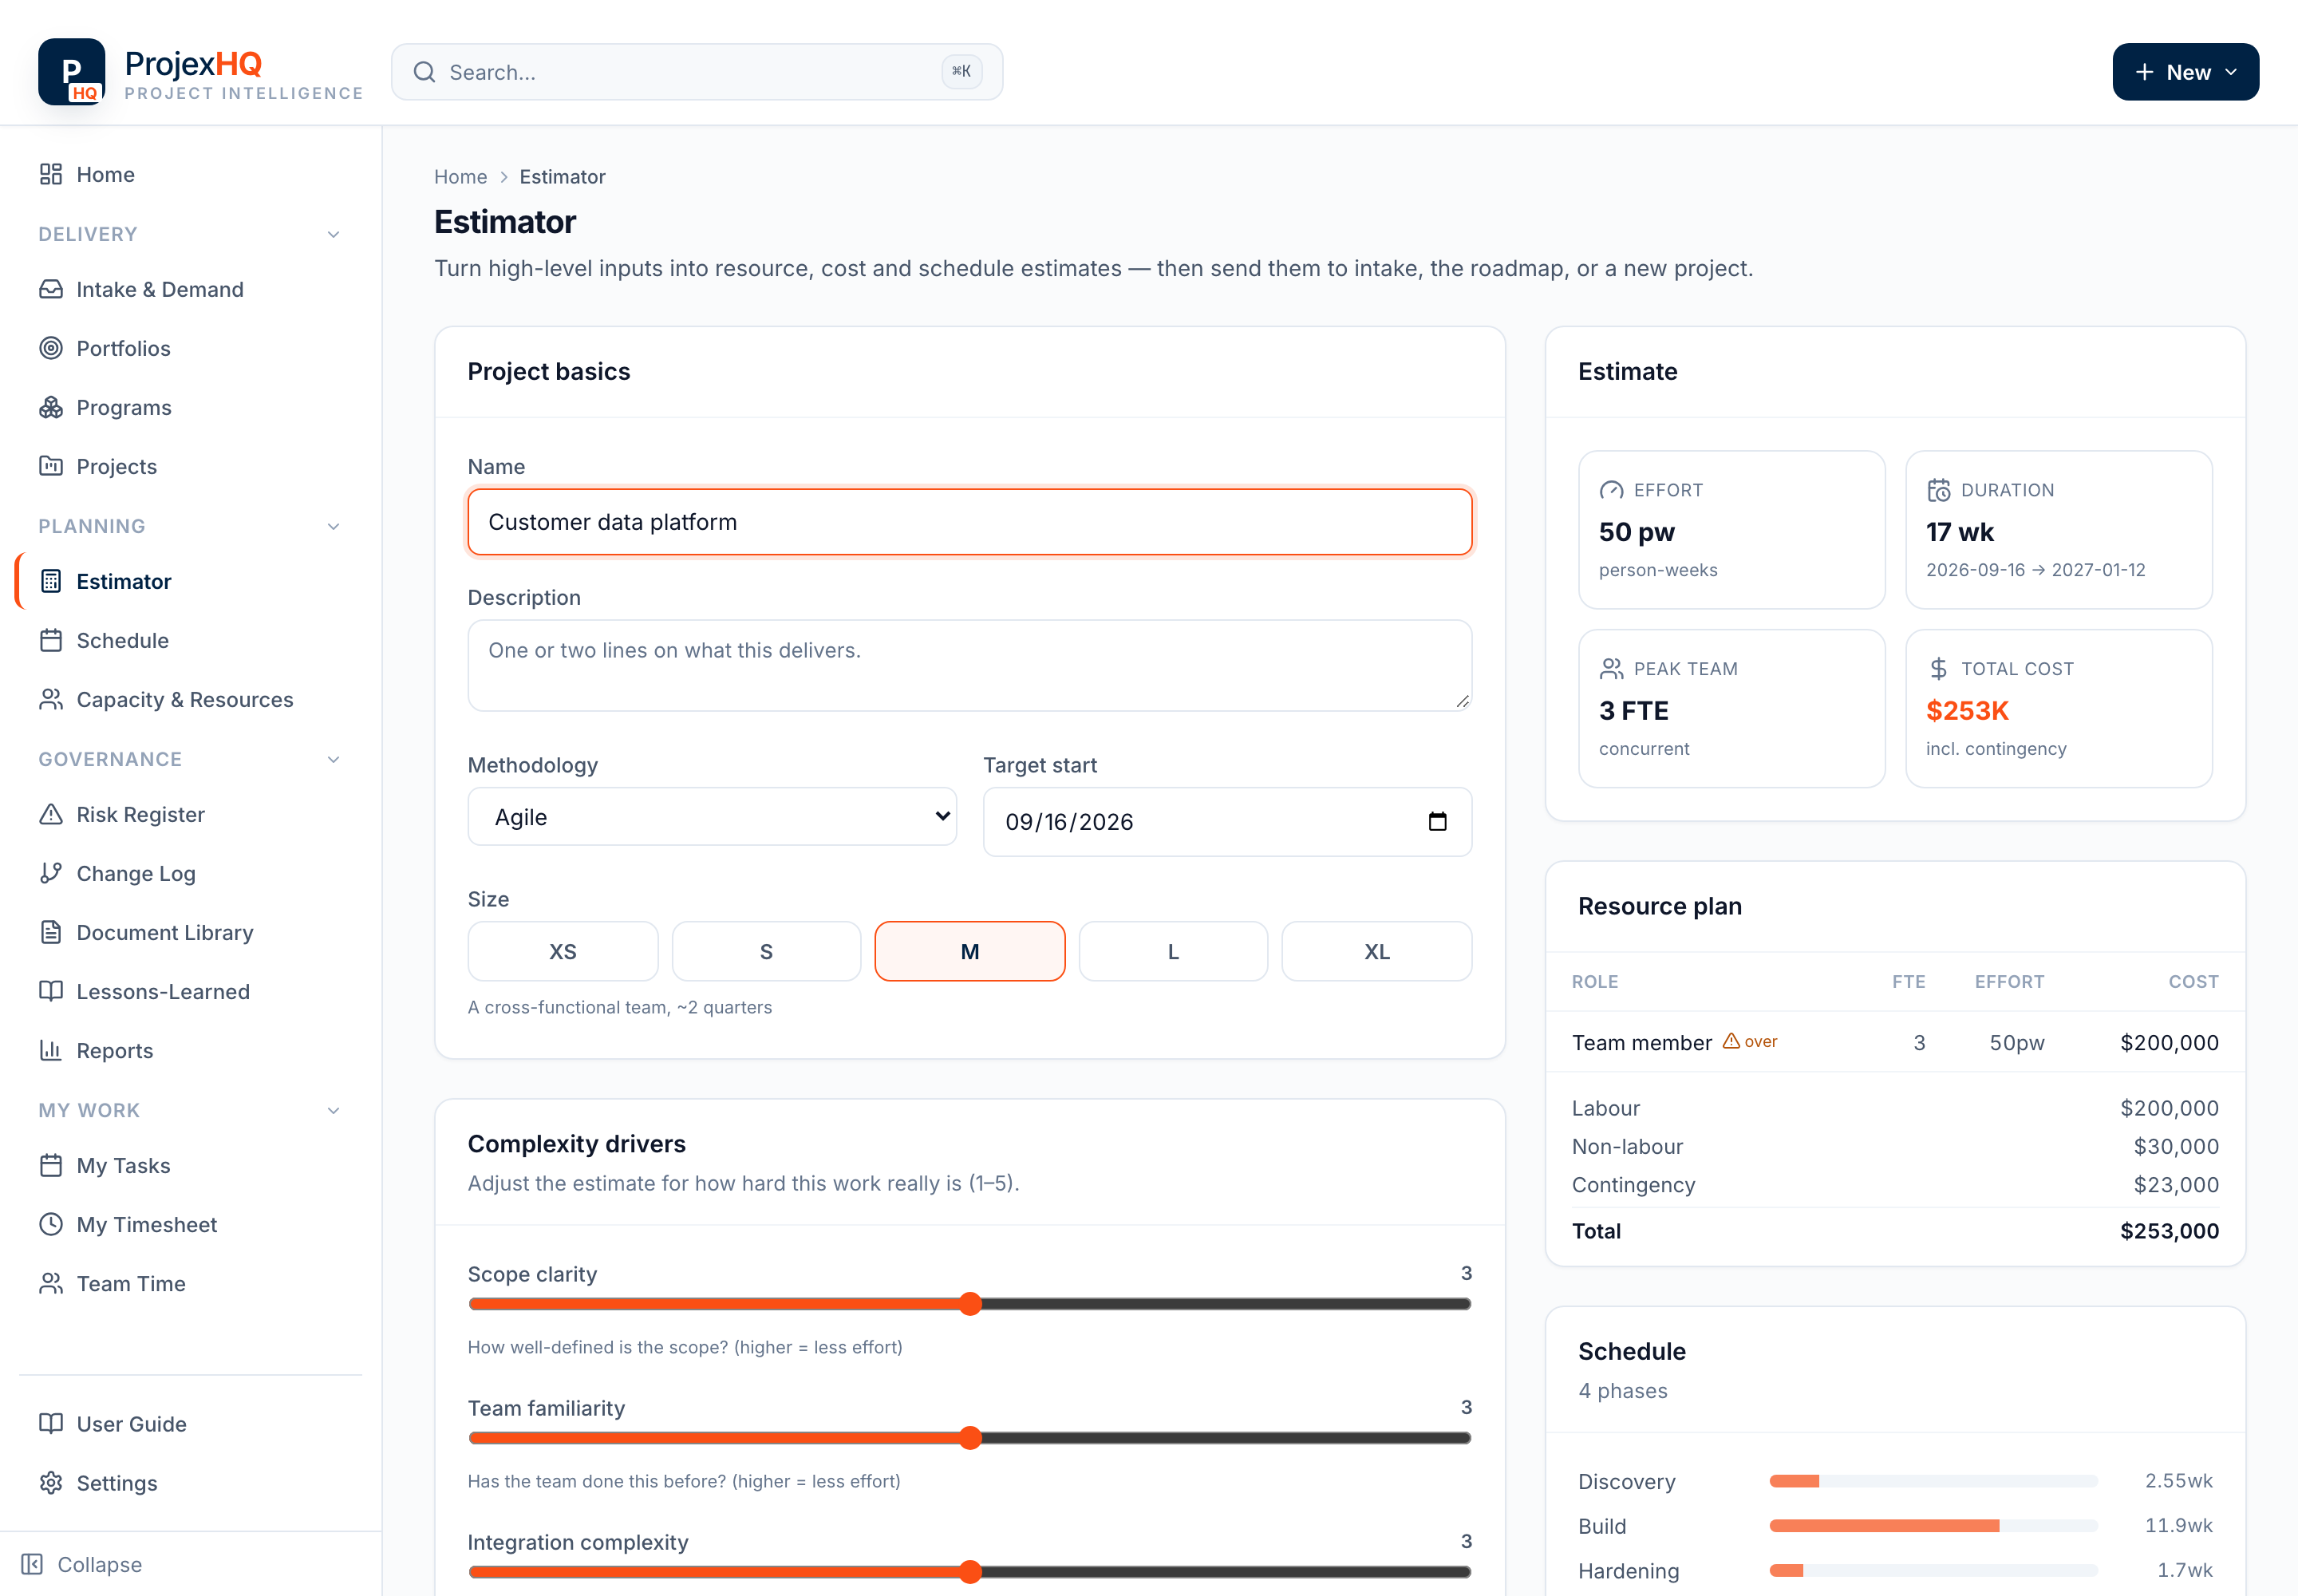Viewport: 2298px width, 1596px height.
Task: Click the Scope clarity slider
Action: (x=970, y=1304)
